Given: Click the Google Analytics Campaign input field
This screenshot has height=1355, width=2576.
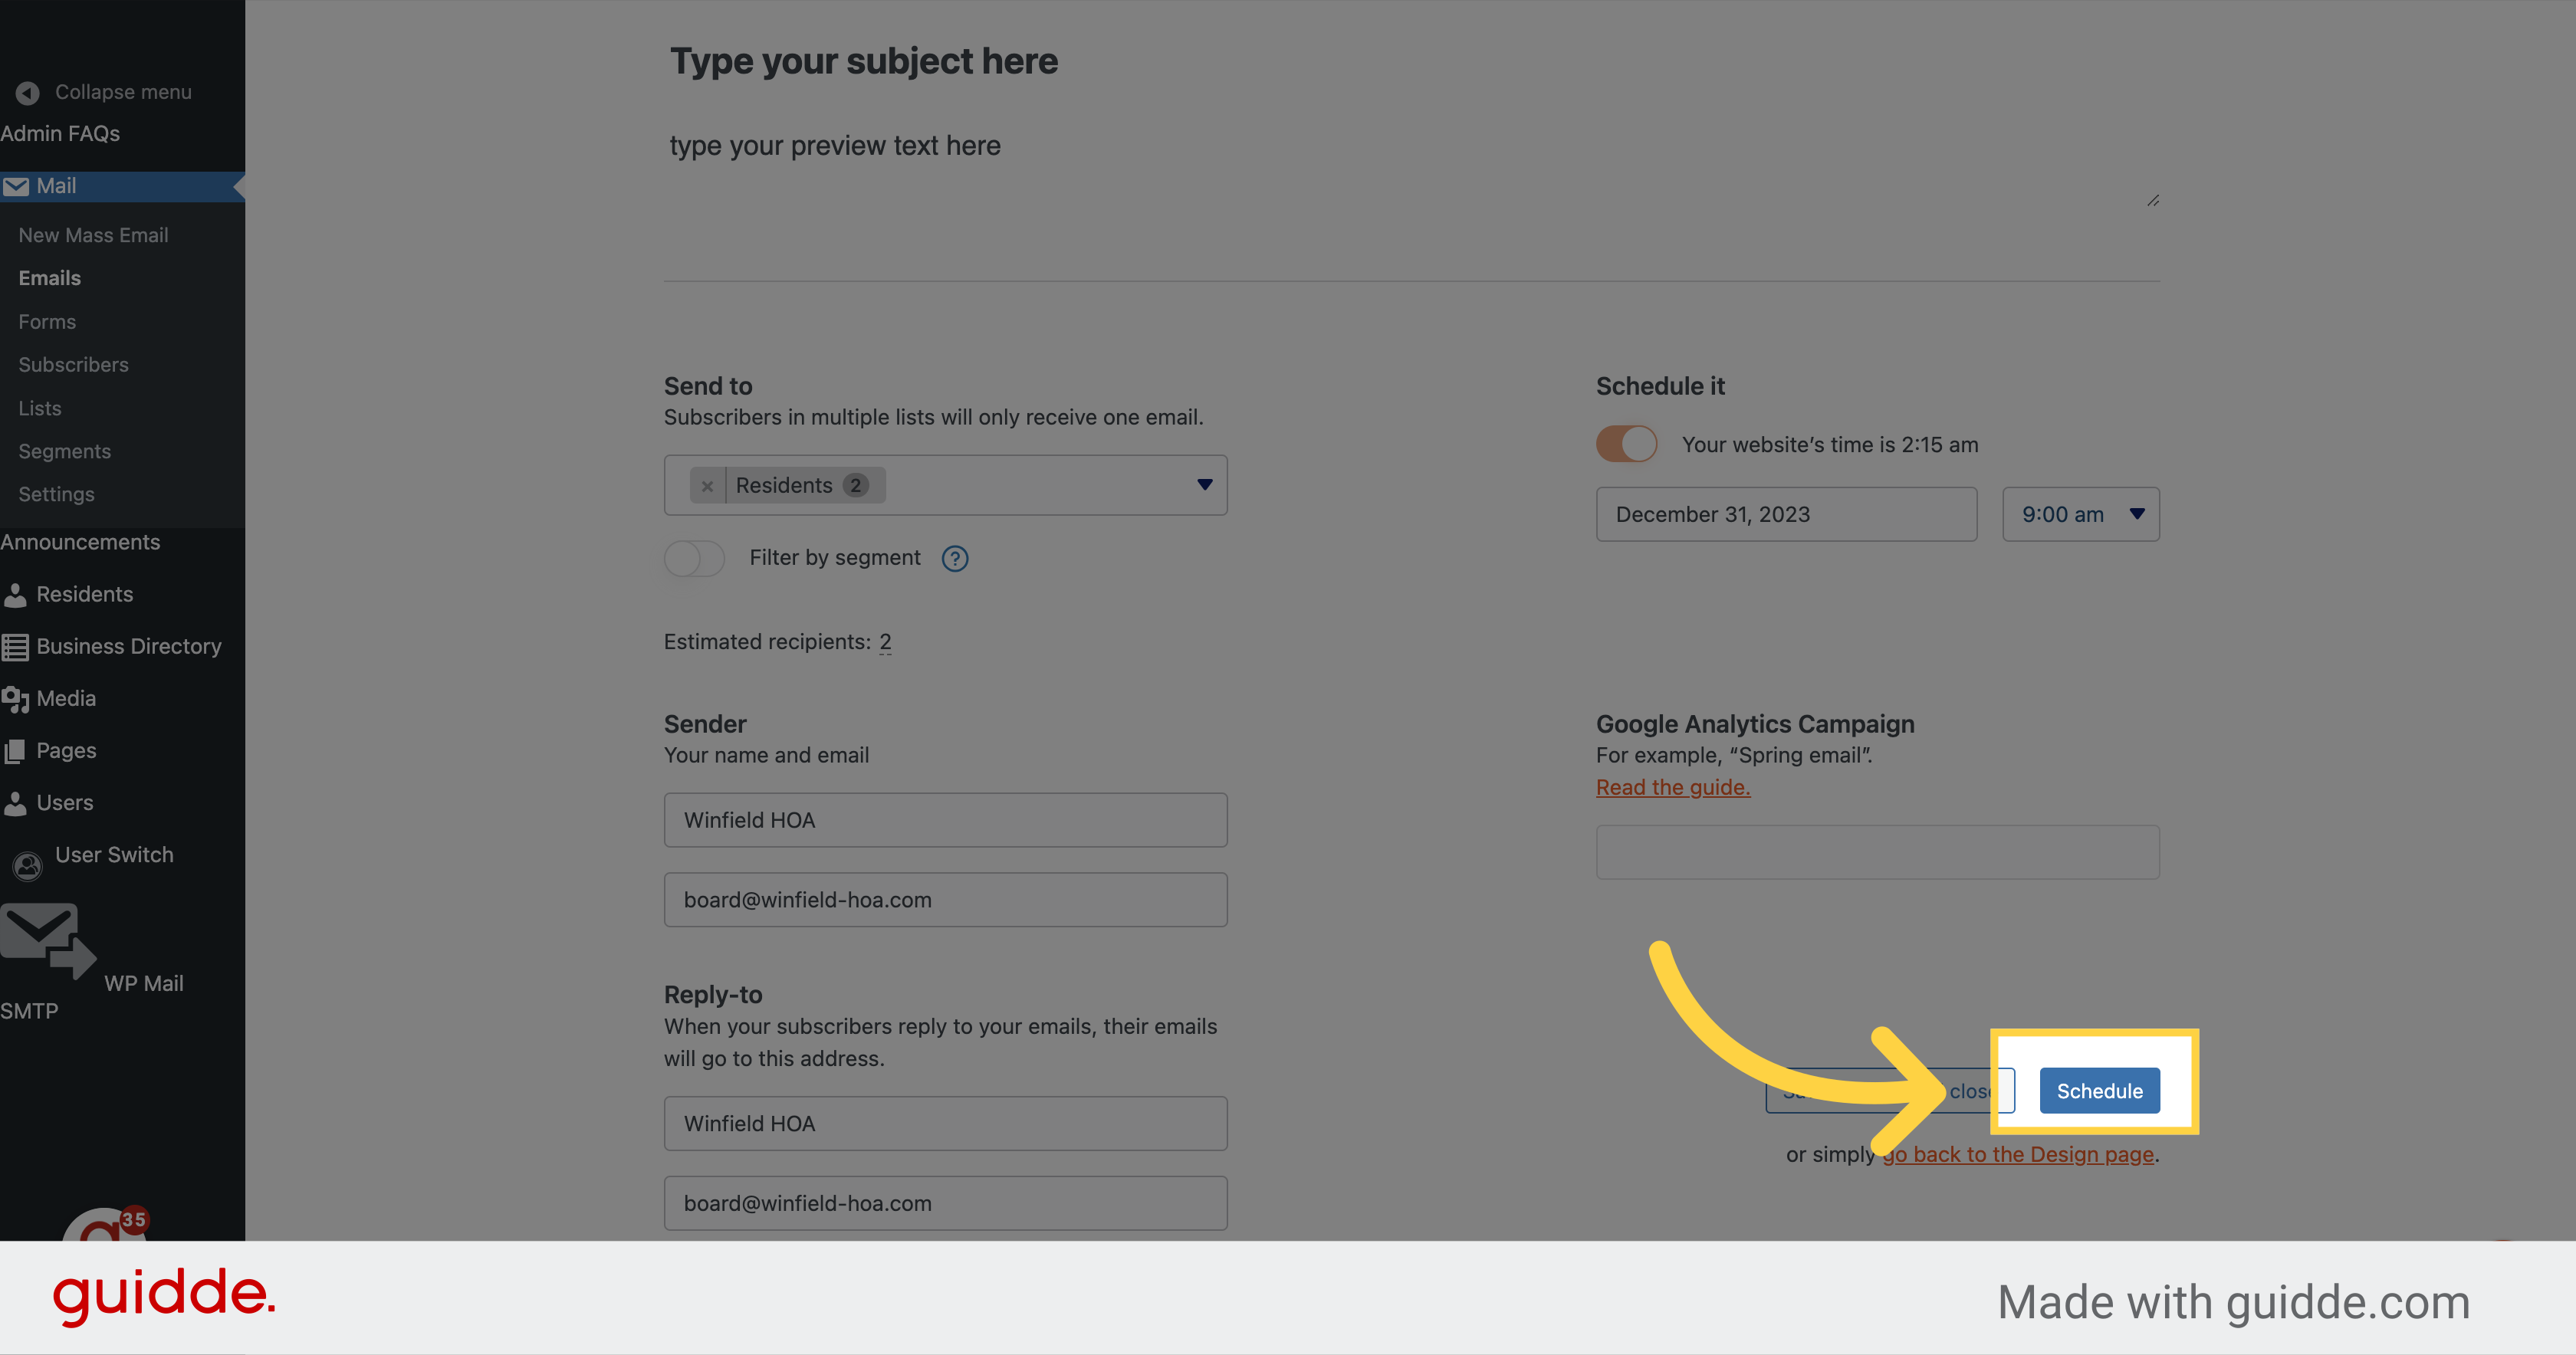Looking at the screenshot, I should coord(1877,852).
